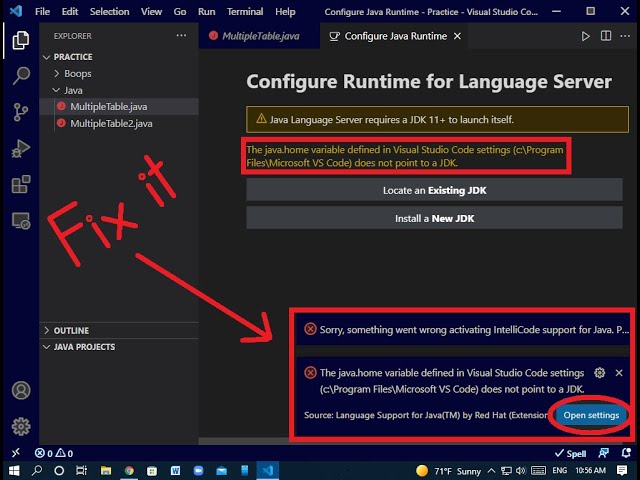Click the VS Code logo in title bar

click(16, 11)
